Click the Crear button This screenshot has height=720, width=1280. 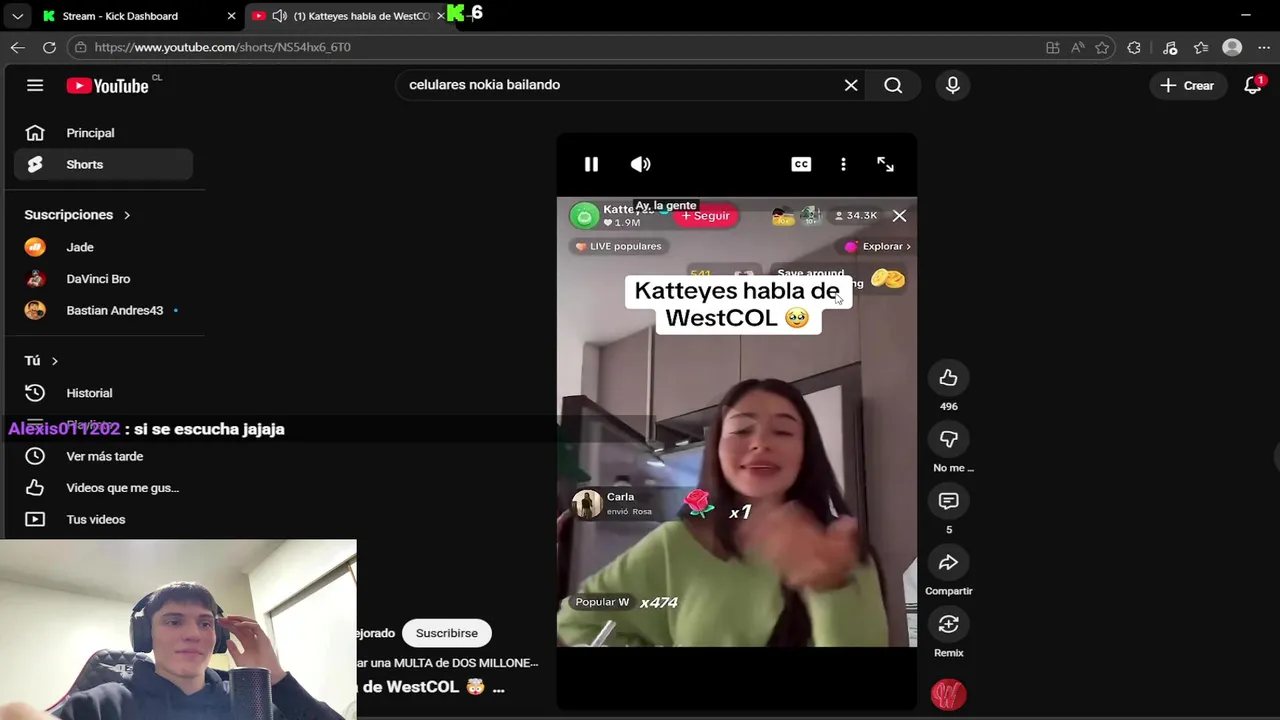pos(1187,85)
